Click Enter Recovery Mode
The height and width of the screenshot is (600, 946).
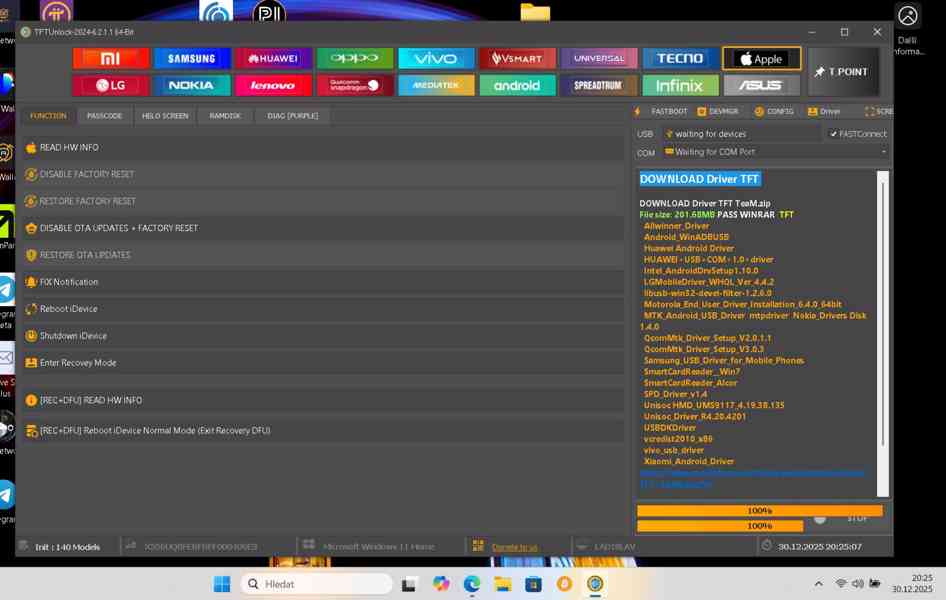[x=77, y=363]
